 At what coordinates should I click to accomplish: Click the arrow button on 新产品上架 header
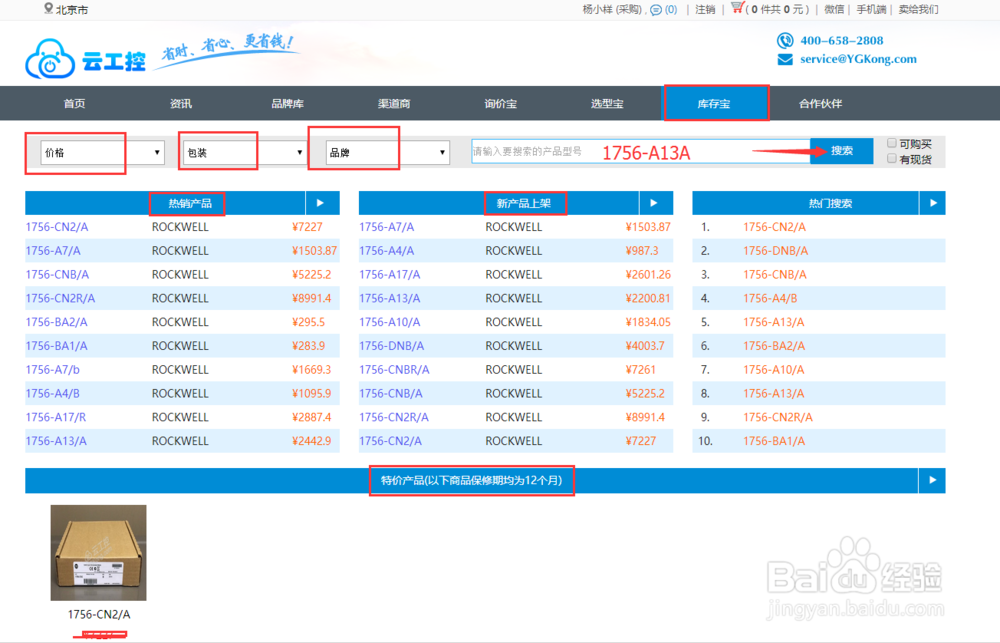654,203
